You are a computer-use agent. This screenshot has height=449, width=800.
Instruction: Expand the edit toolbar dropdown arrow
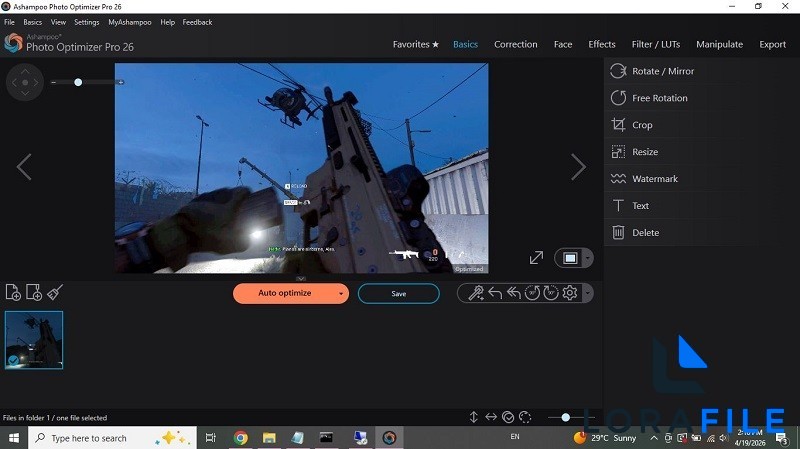click(588, 293)
